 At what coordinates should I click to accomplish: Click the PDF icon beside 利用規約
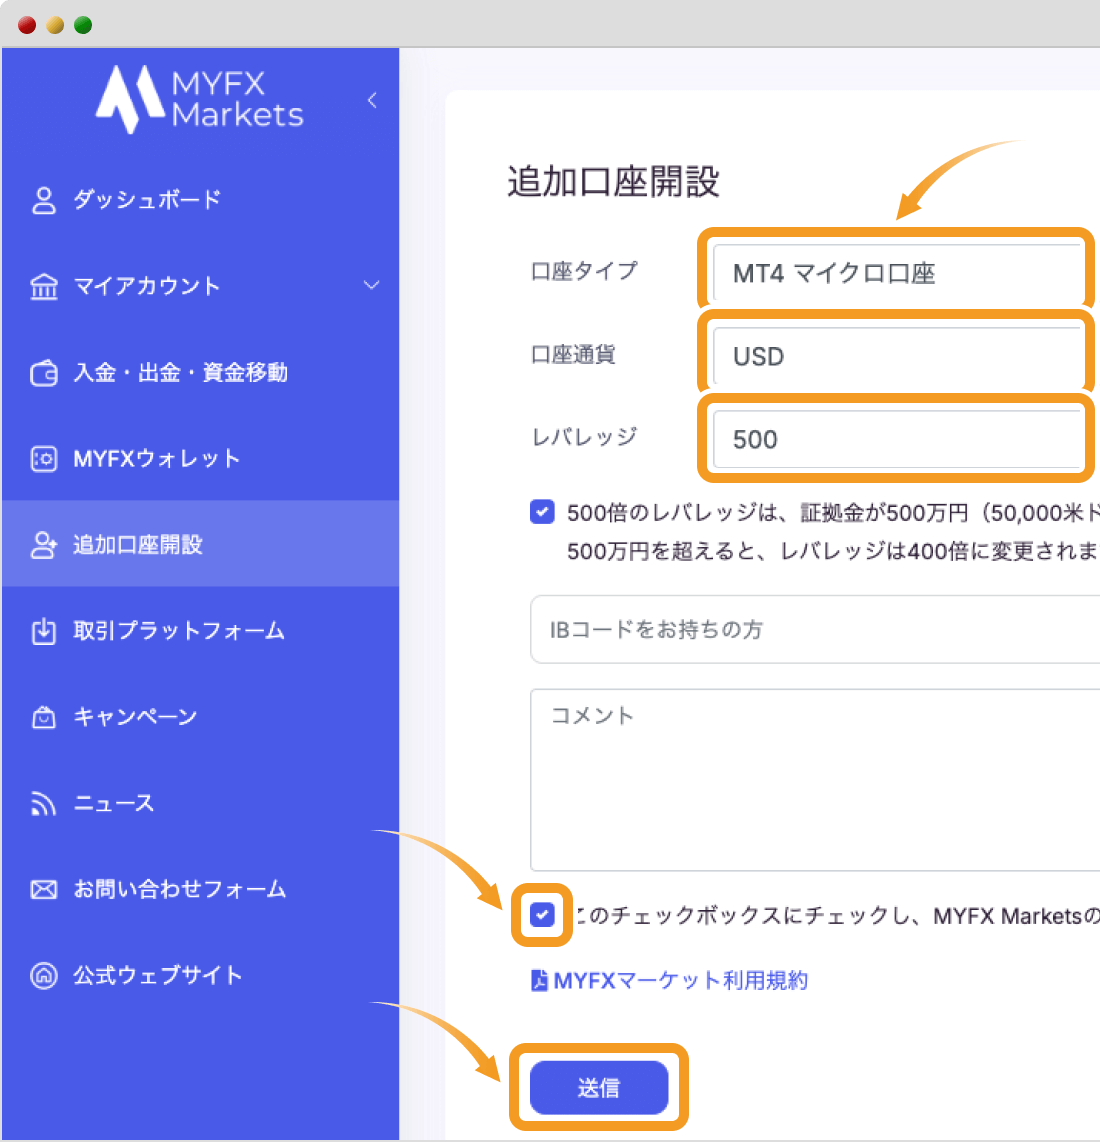(x=539, y=980)
